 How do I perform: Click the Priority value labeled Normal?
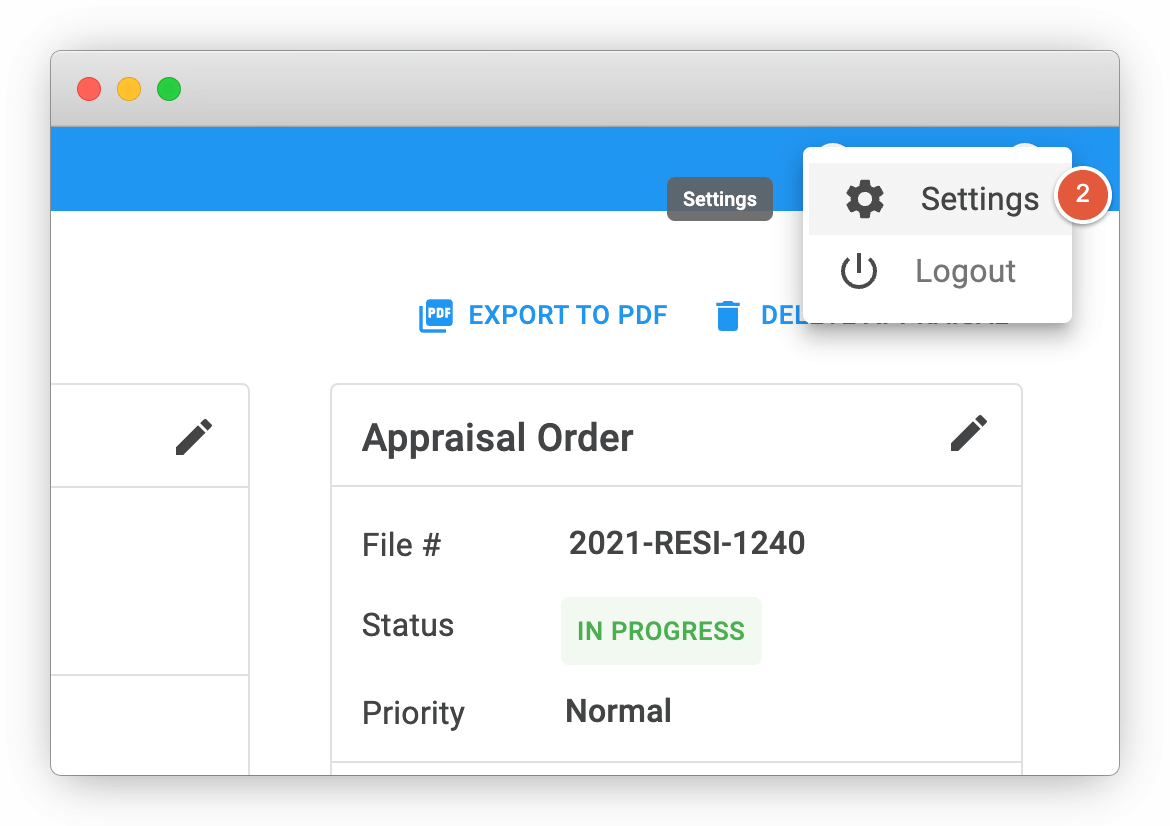618,711
